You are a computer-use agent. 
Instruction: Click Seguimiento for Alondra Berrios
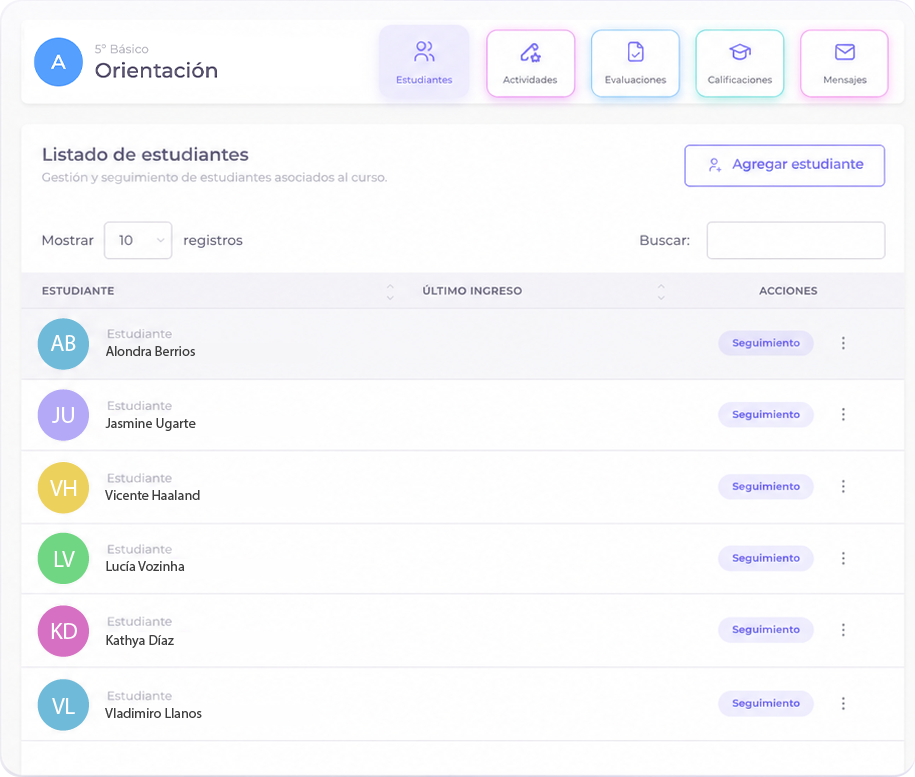point(766,343)
